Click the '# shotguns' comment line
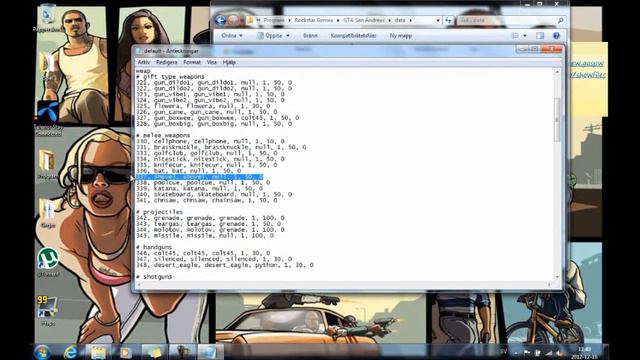This screenshot has width=640, height=360. point(154,277)
